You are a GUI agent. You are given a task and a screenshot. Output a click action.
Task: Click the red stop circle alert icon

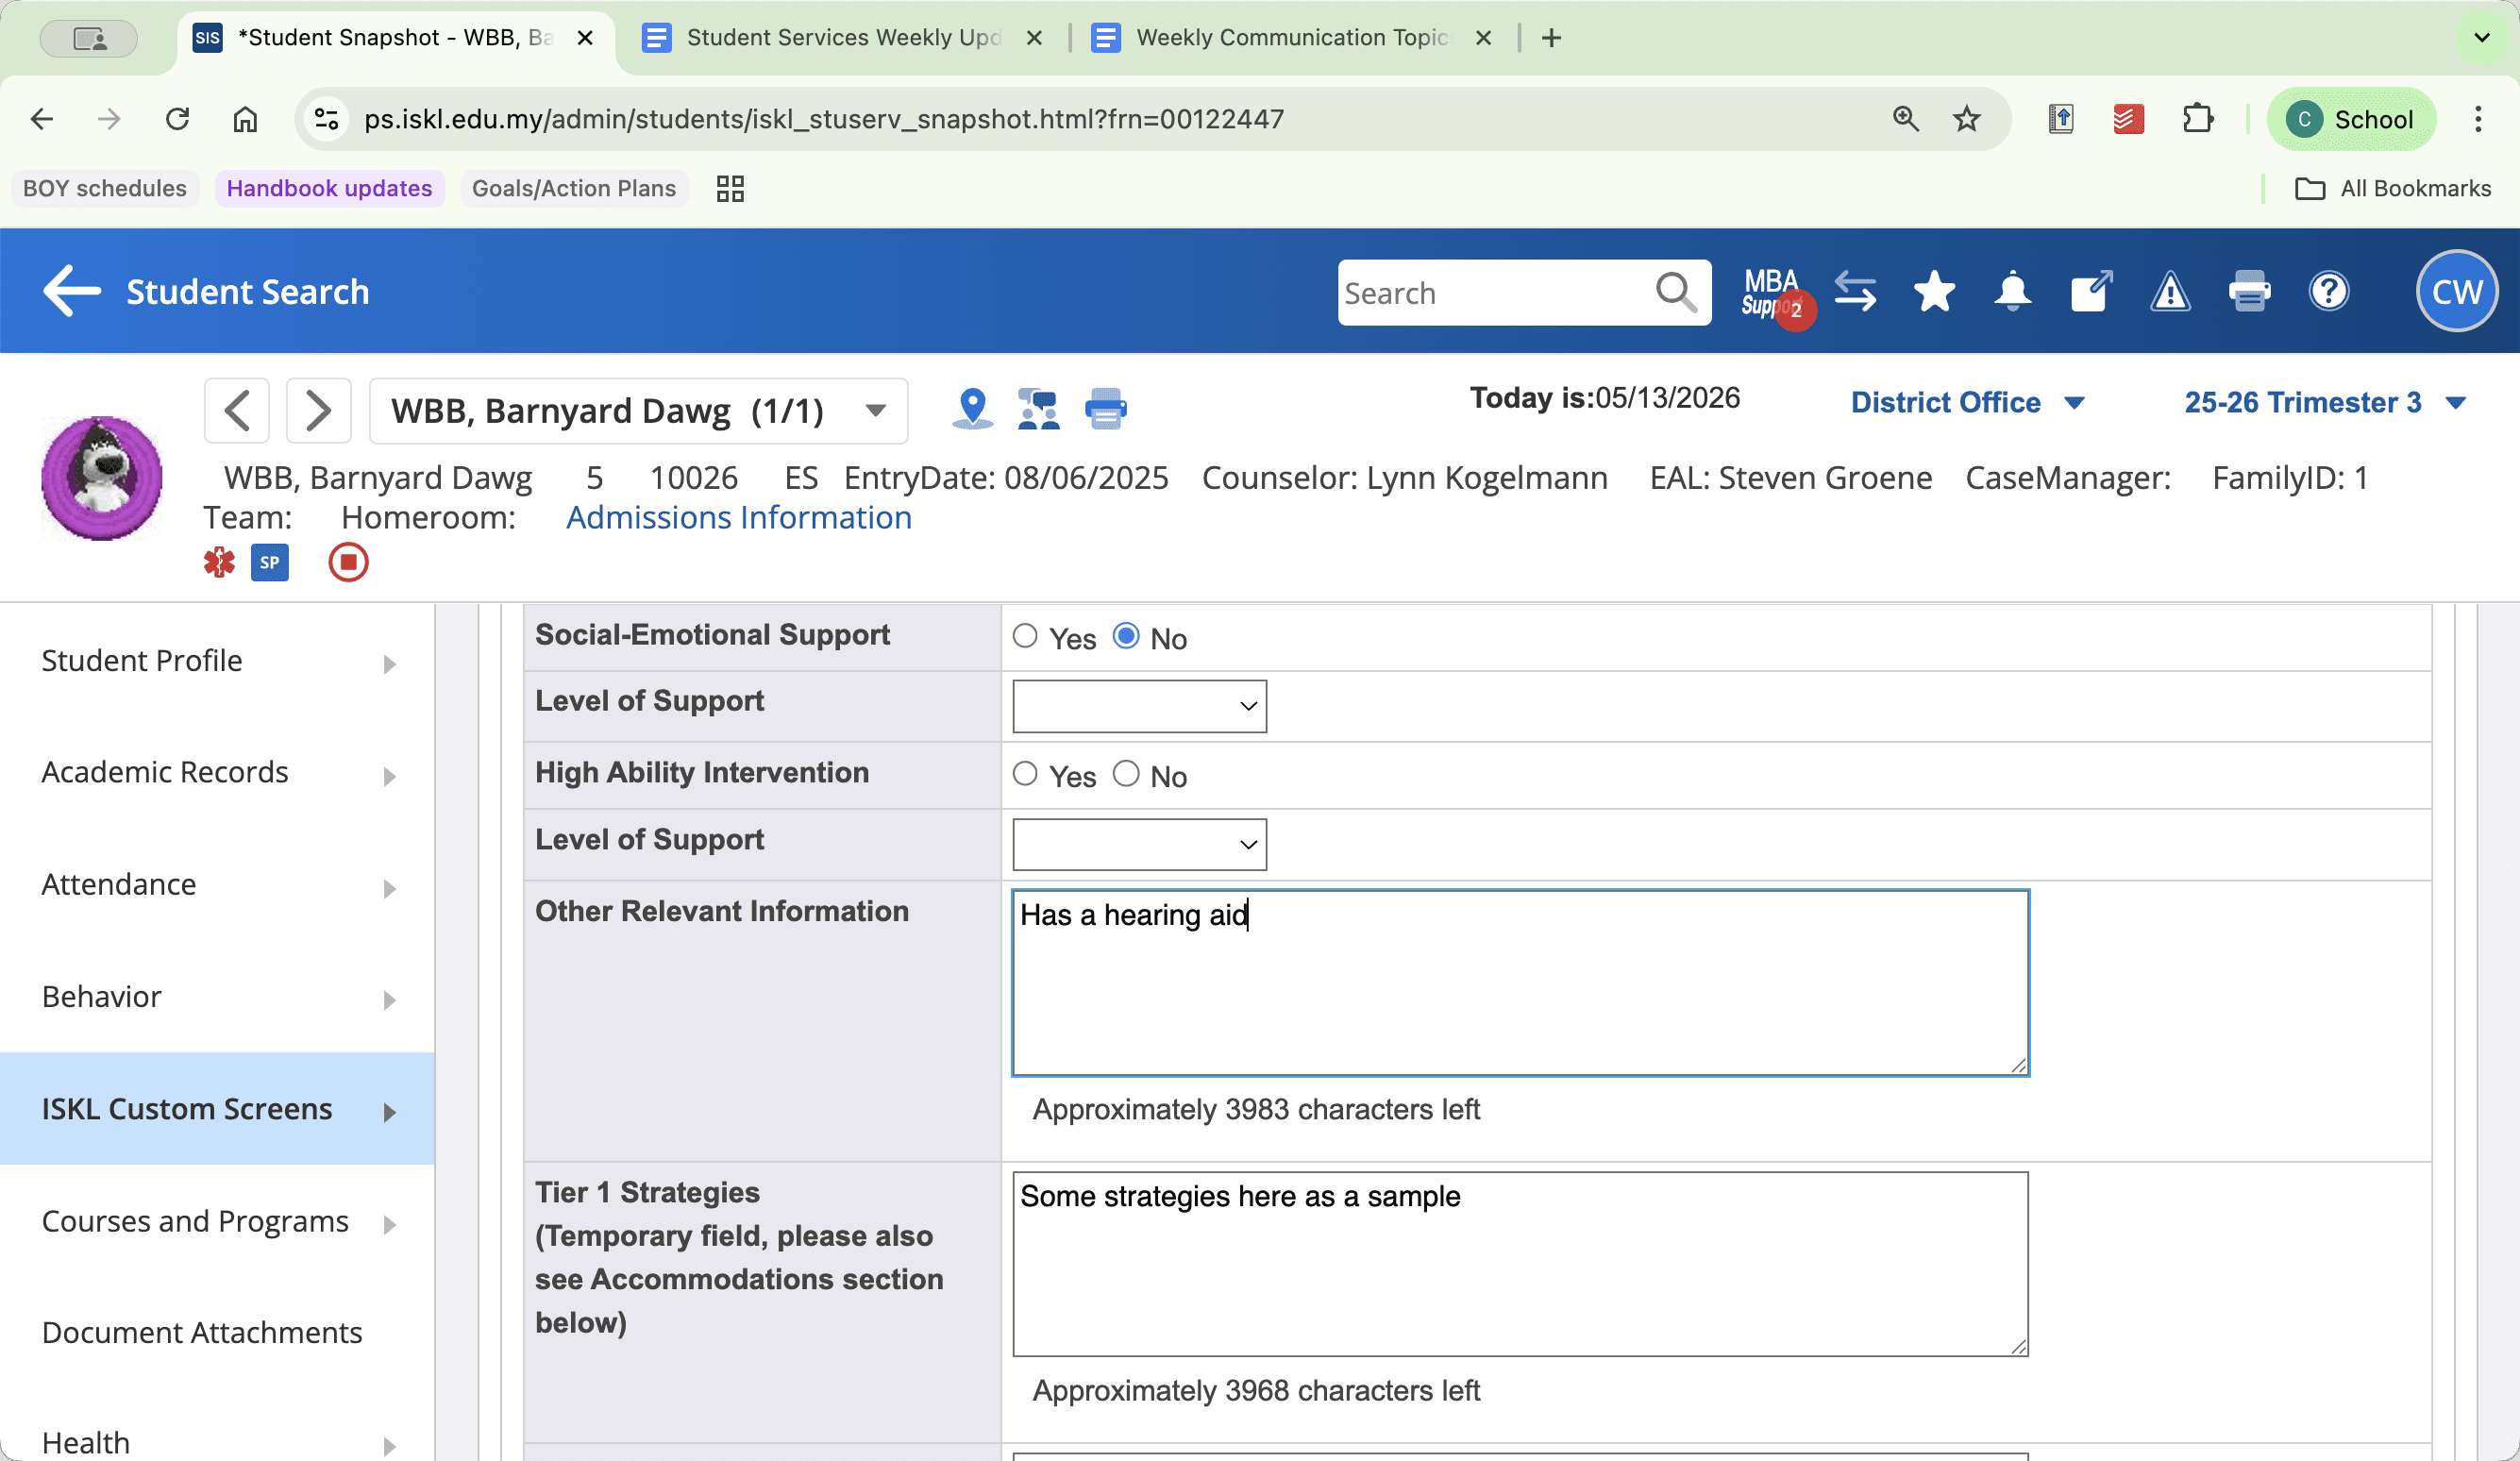coord(348,562)
